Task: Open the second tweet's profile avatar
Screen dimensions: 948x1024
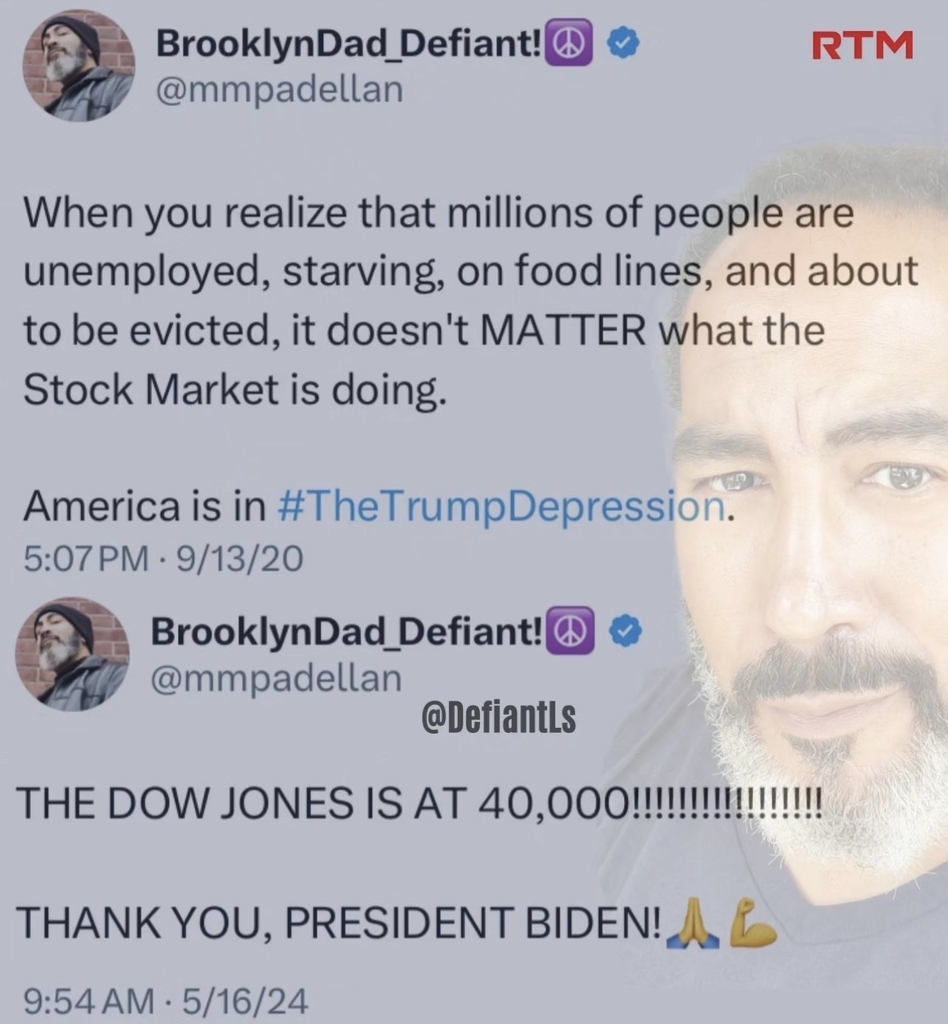Action: [x=72, y=654]
